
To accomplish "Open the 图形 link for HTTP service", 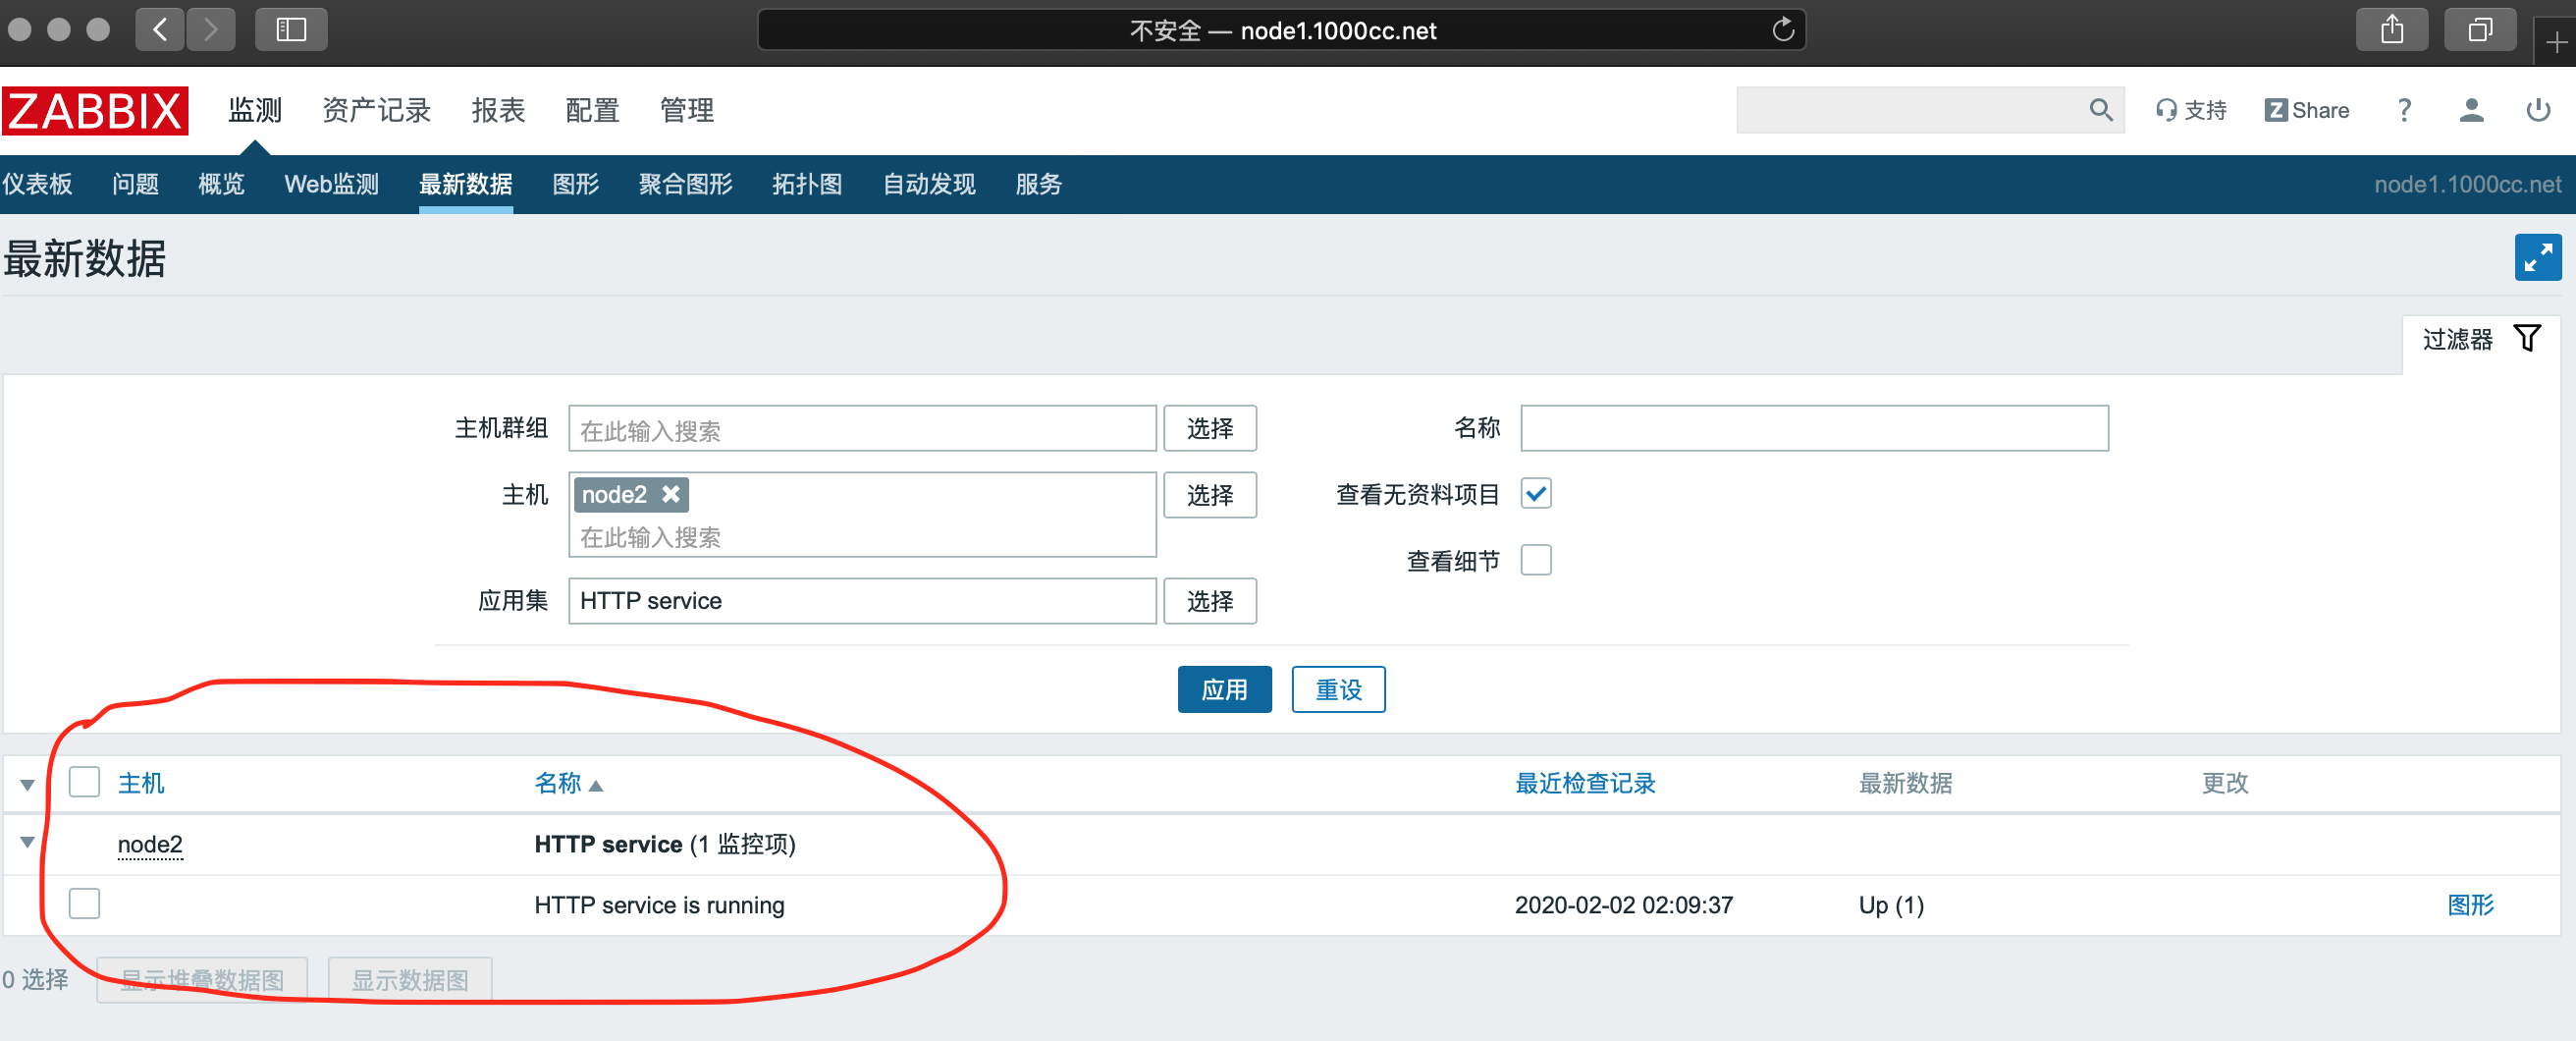I will [x=2469, y=905].
